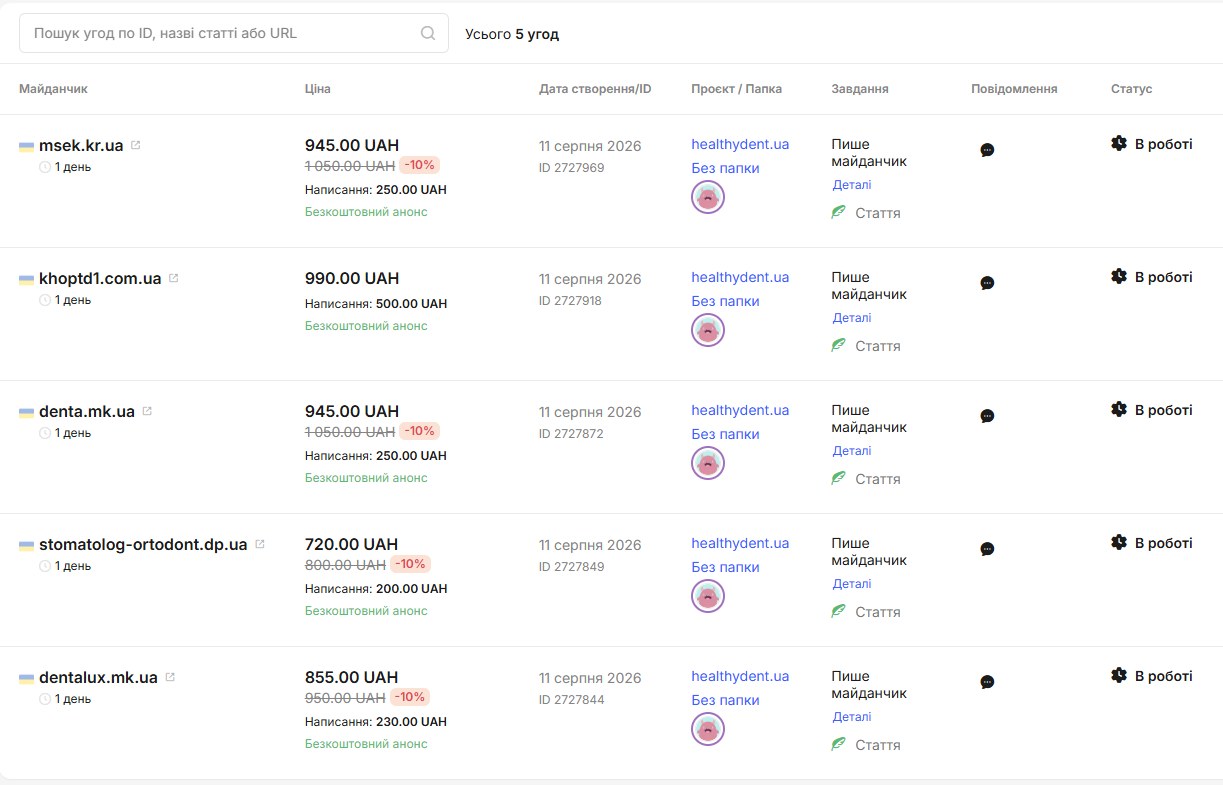Click В роботі status for khoptd1.com.ua
1223x785 pixels.
(x=1163, y=277)
